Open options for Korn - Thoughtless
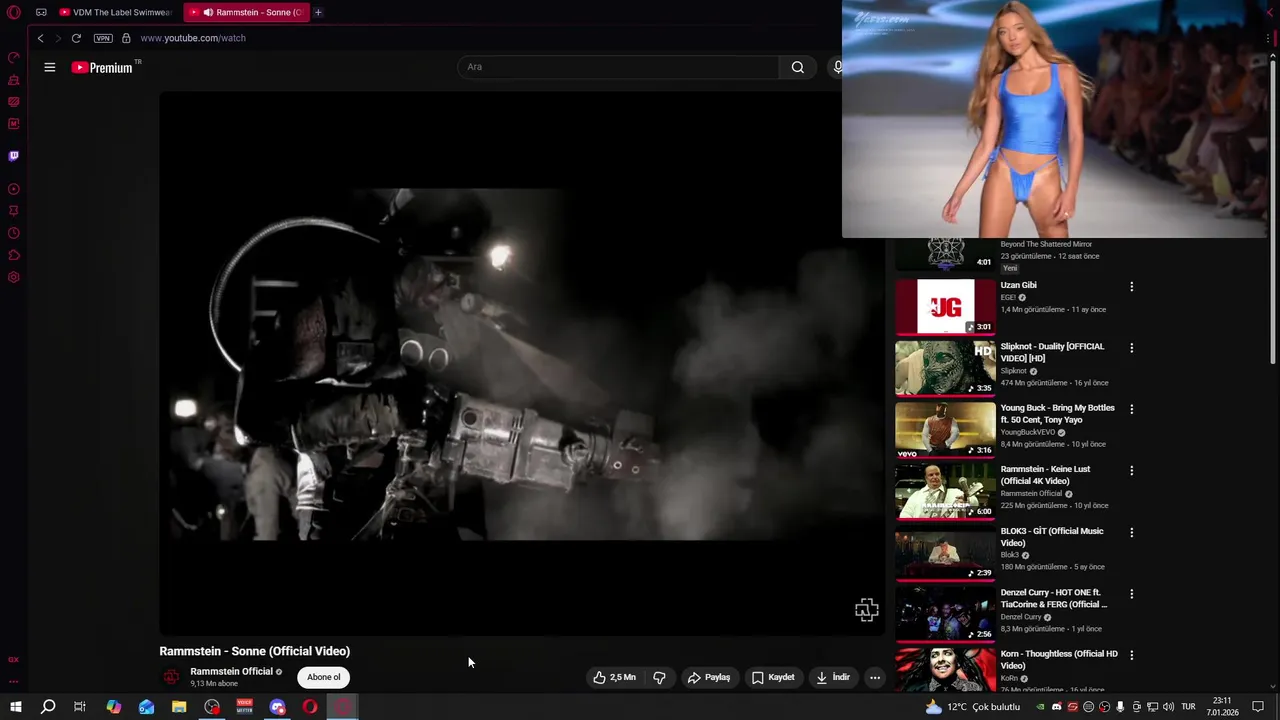This screenshot has height=720, width=1280. click(1132, 655)
